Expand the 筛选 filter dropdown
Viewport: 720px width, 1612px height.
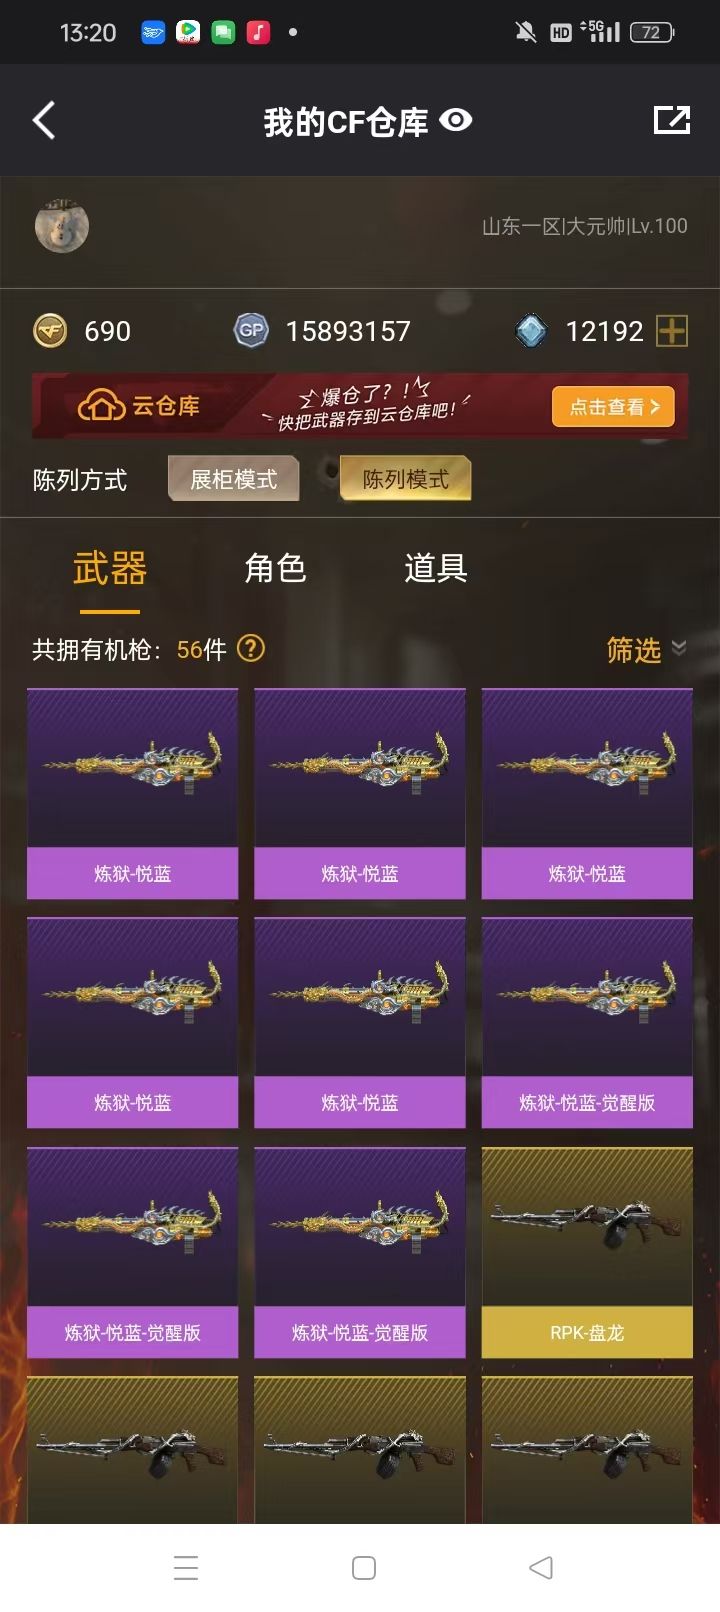coord(646,650)
